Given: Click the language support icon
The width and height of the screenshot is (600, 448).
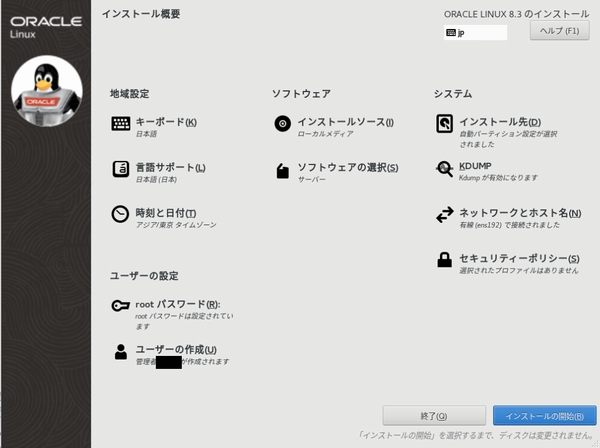Looking at the screenshot, I should tap(121, 169).
